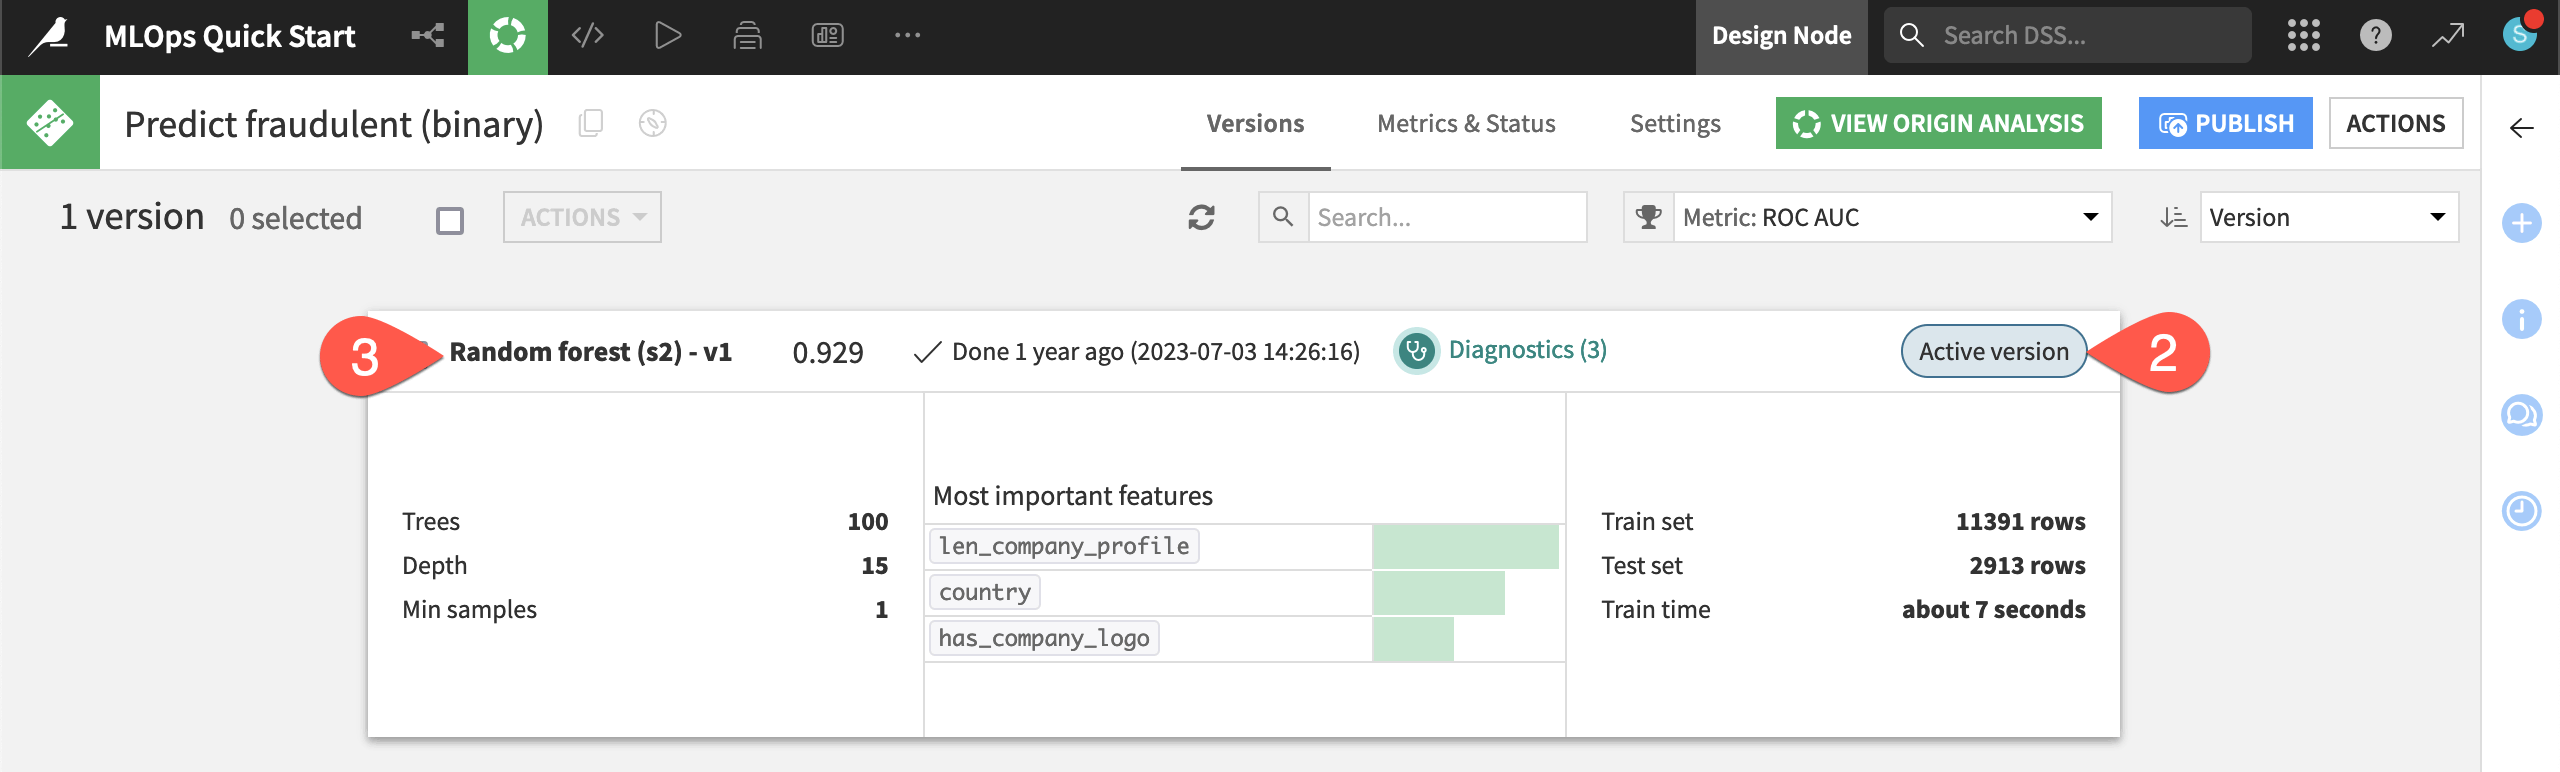2560x772 pixels.
Task: Click the help question mark icon
Action: tap(2375, 36)
